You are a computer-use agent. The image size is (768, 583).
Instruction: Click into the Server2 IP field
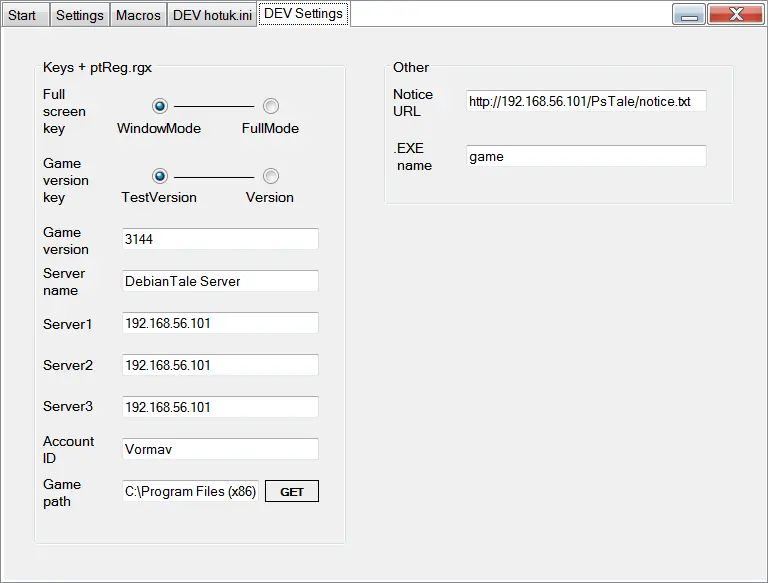coord(220,365)
